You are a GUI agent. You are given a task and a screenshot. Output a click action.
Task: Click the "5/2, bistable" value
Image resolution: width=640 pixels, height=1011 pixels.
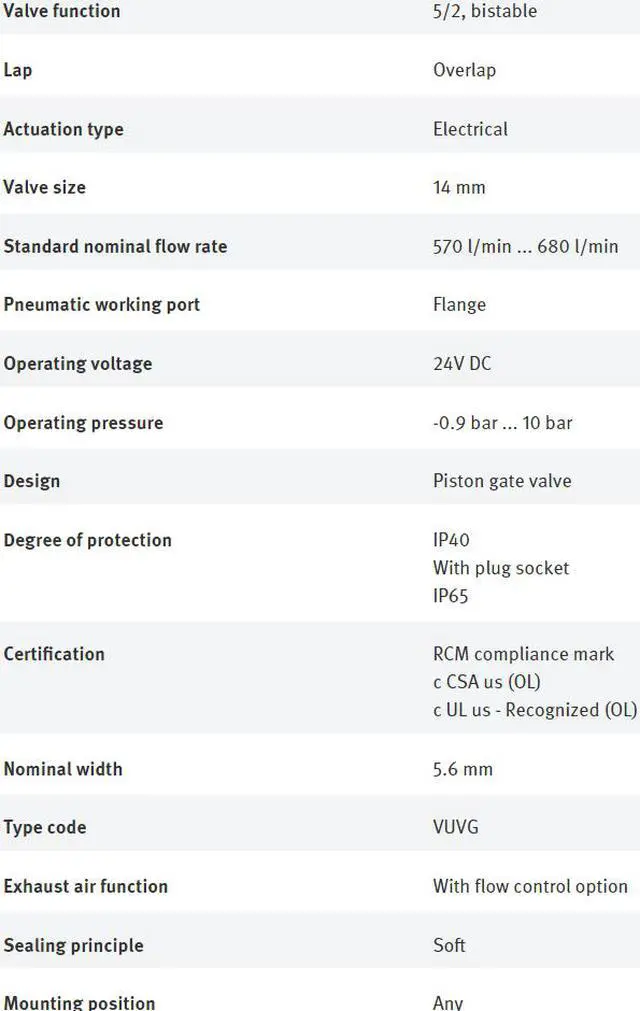pyautogui.click(x=484, y=11)
